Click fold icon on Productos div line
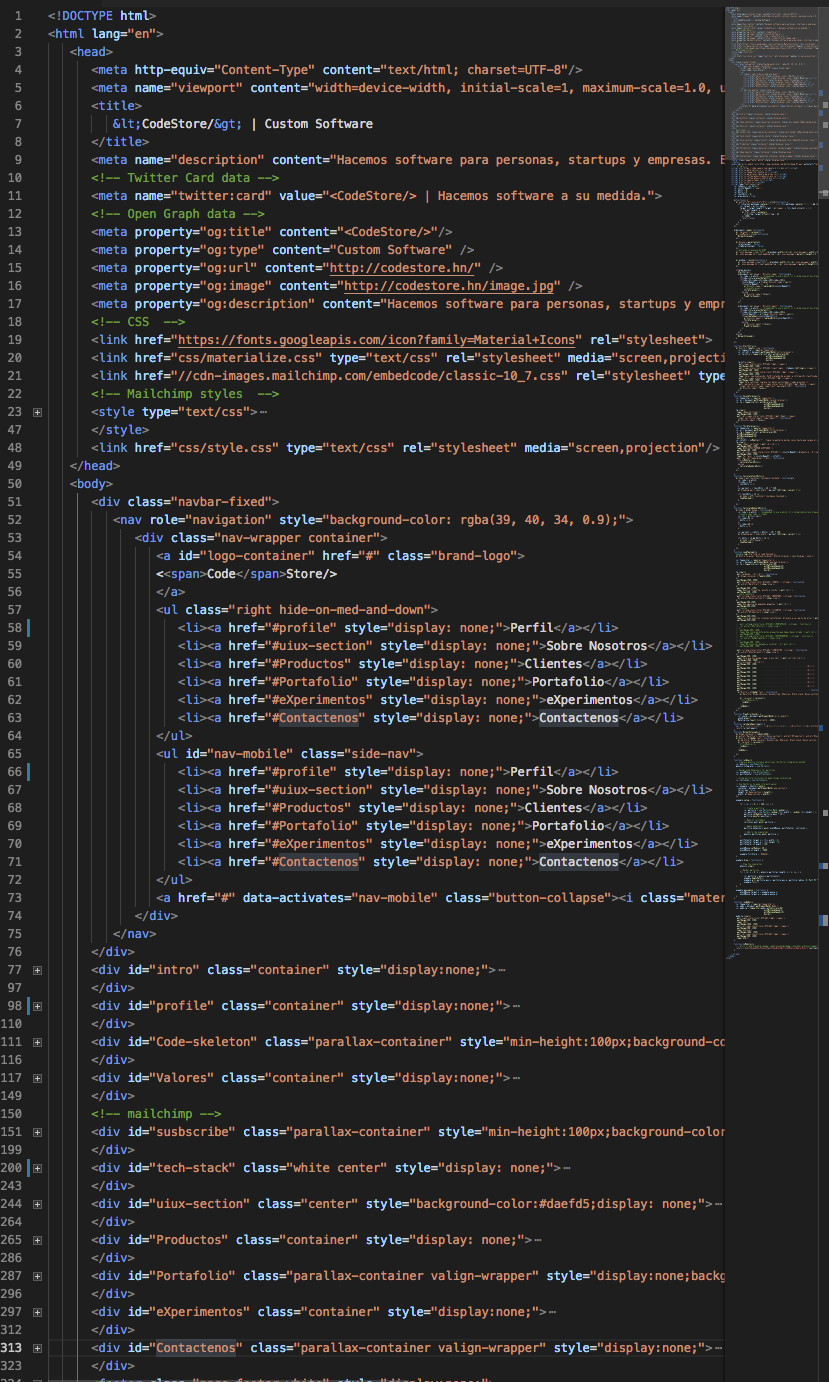Screen dimensions: 829x1382 pos(38,1240)
